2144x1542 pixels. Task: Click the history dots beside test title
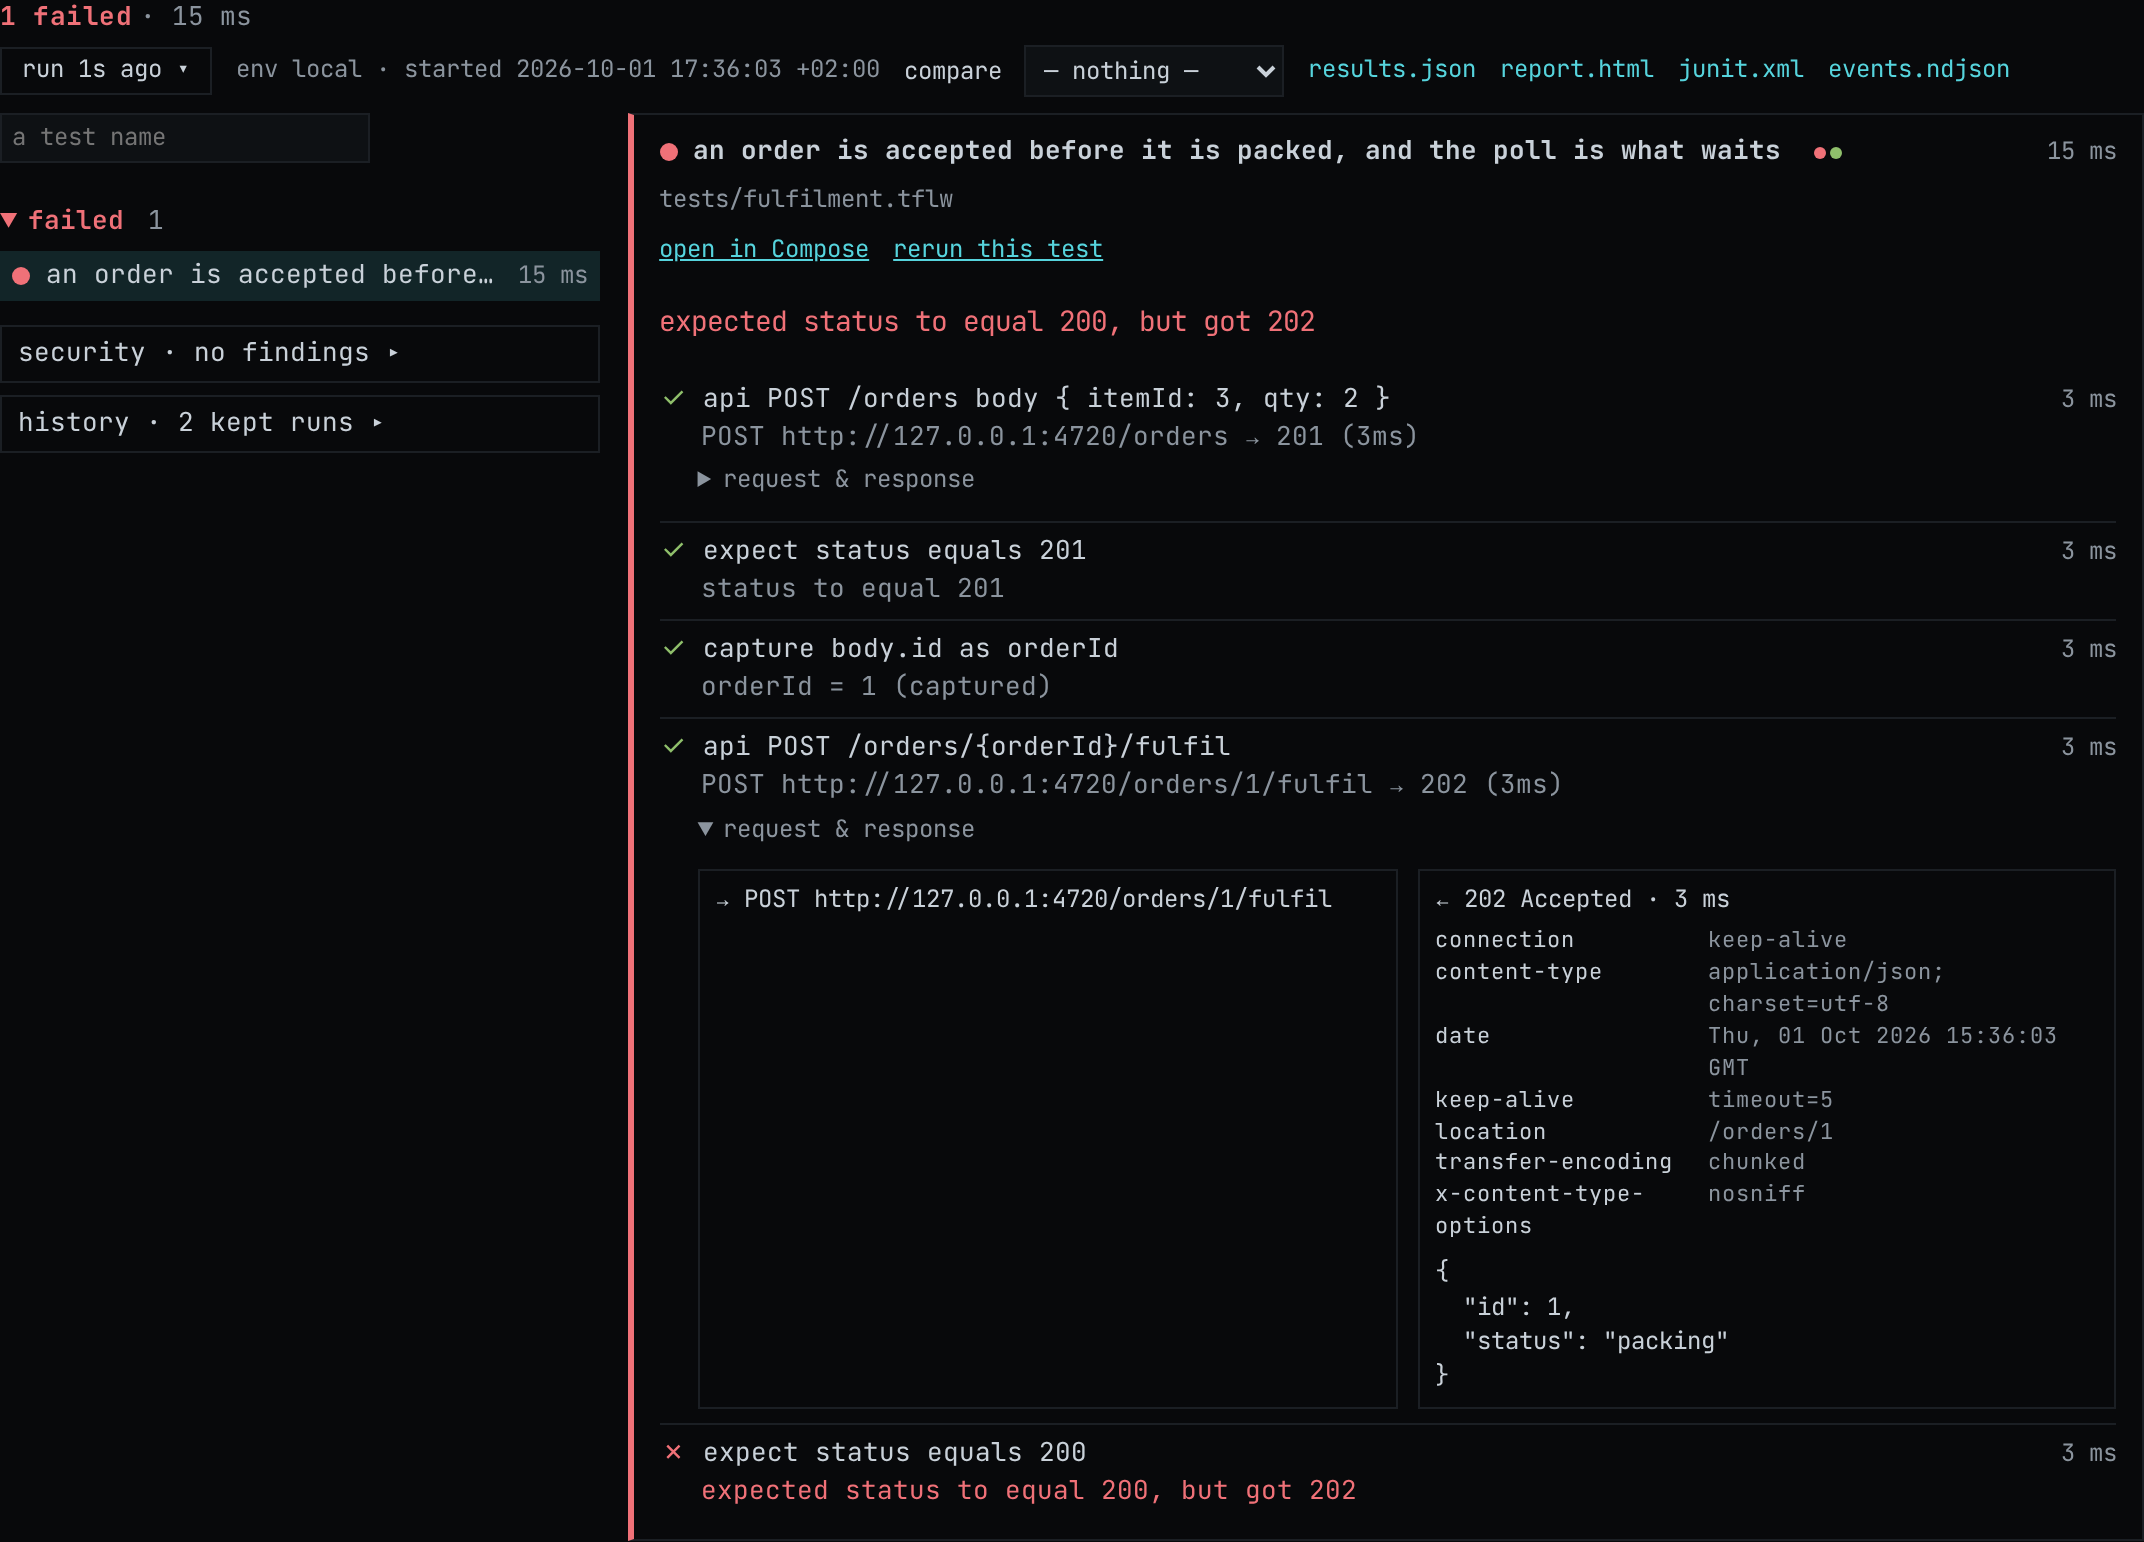(1828, 152)
